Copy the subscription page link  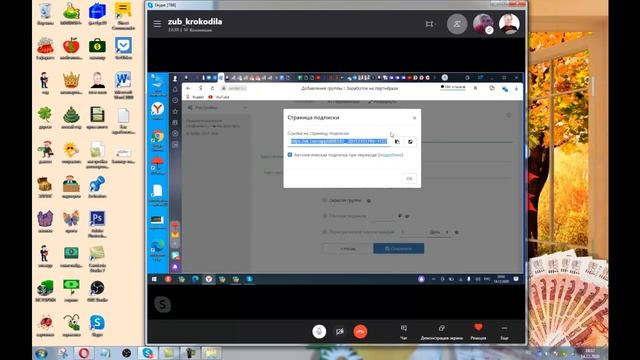pos(397,142)
